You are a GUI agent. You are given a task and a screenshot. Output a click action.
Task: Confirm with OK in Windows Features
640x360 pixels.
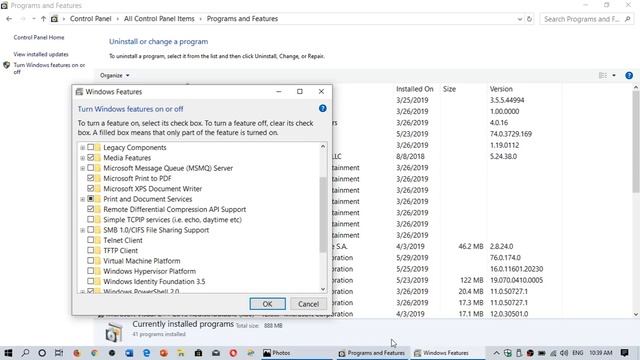(x=267, y=304)
